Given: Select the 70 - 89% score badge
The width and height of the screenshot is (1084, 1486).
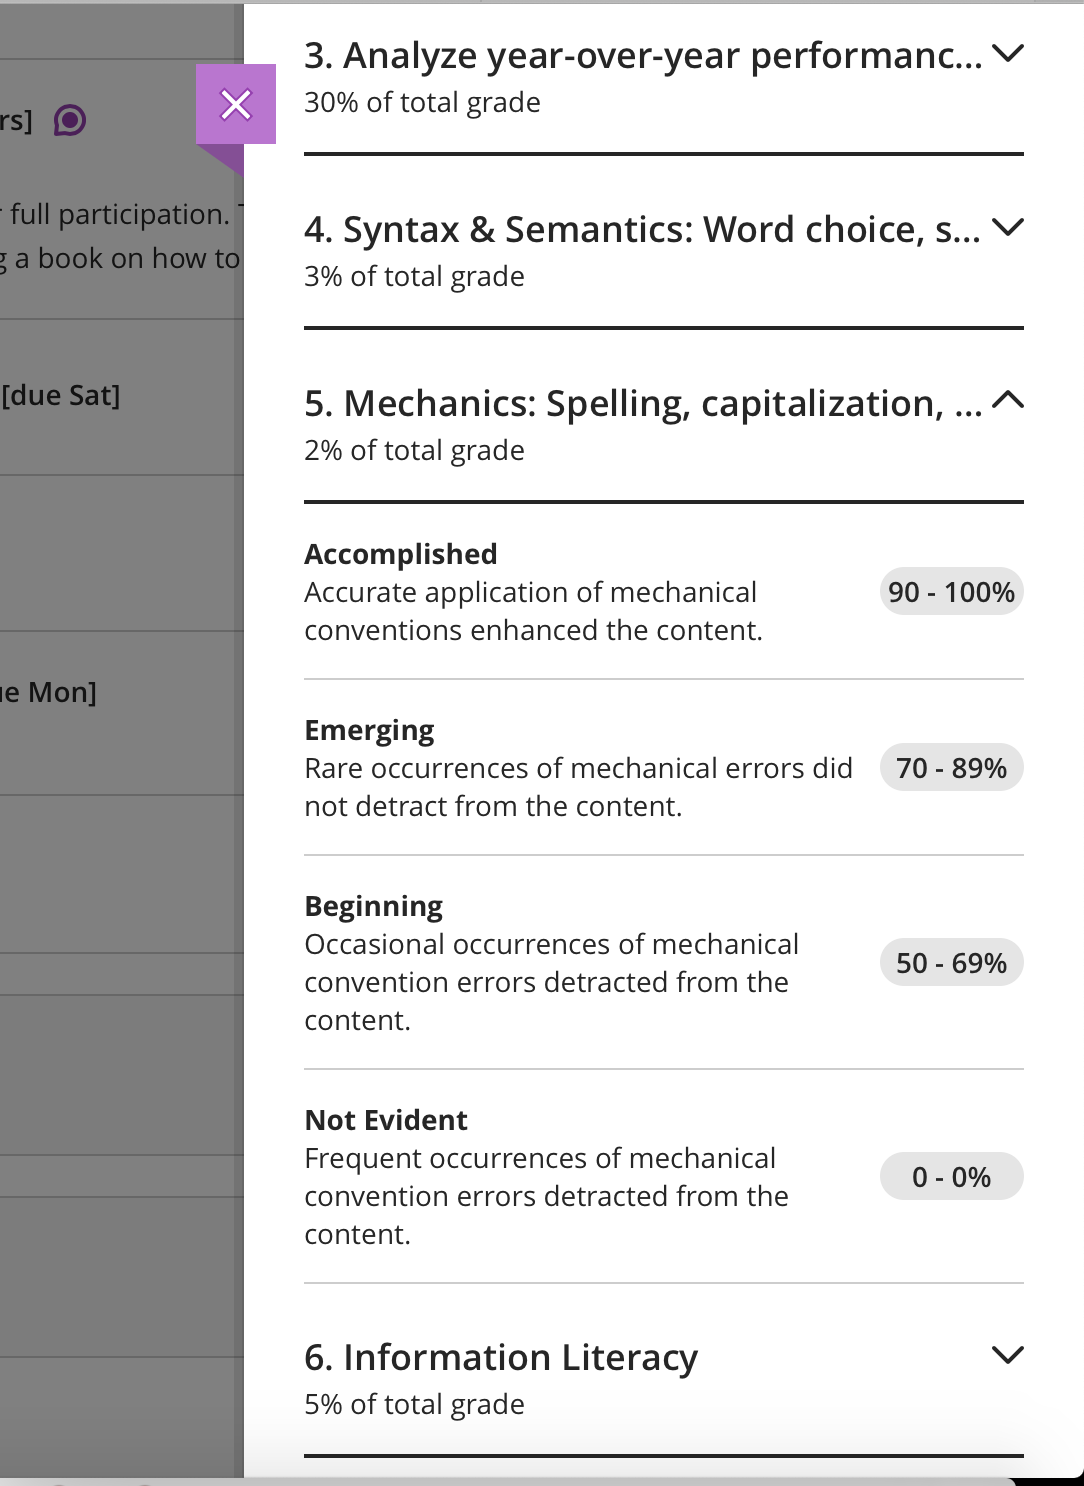Looking at the screenshot, I should click(x=951, y=768).
